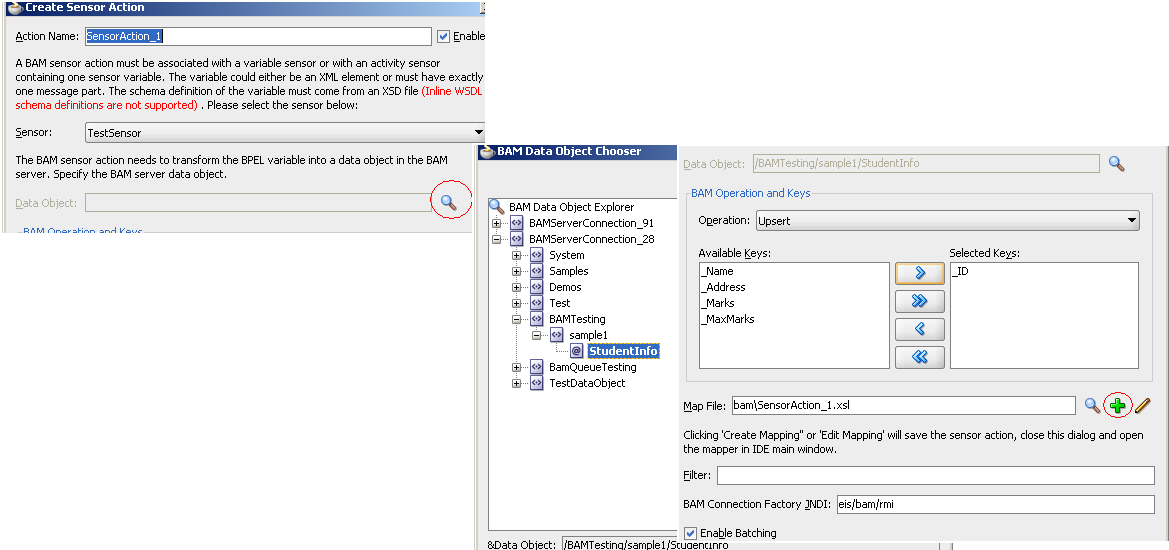Click the BAM Data Object Explorer root icon

pyautogui.click(x=497, y=206)
